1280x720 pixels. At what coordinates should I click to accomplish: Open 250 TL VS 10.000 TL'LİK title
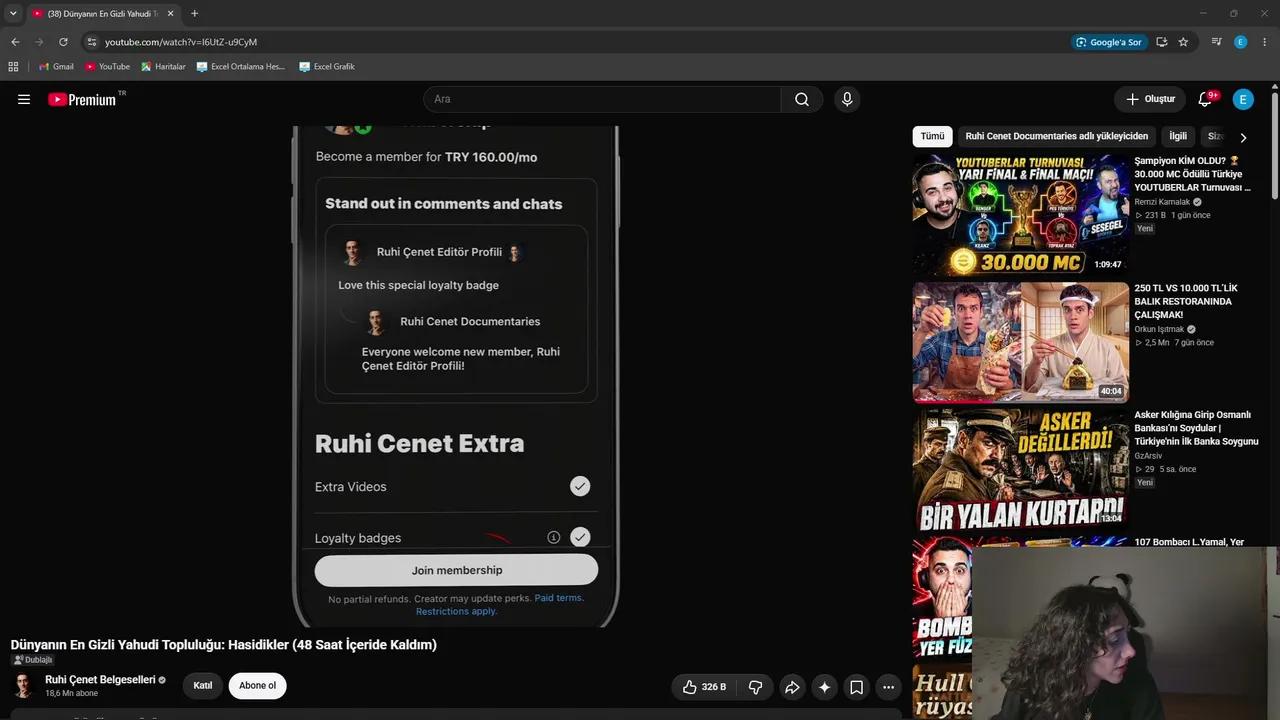pos(1186,301)
